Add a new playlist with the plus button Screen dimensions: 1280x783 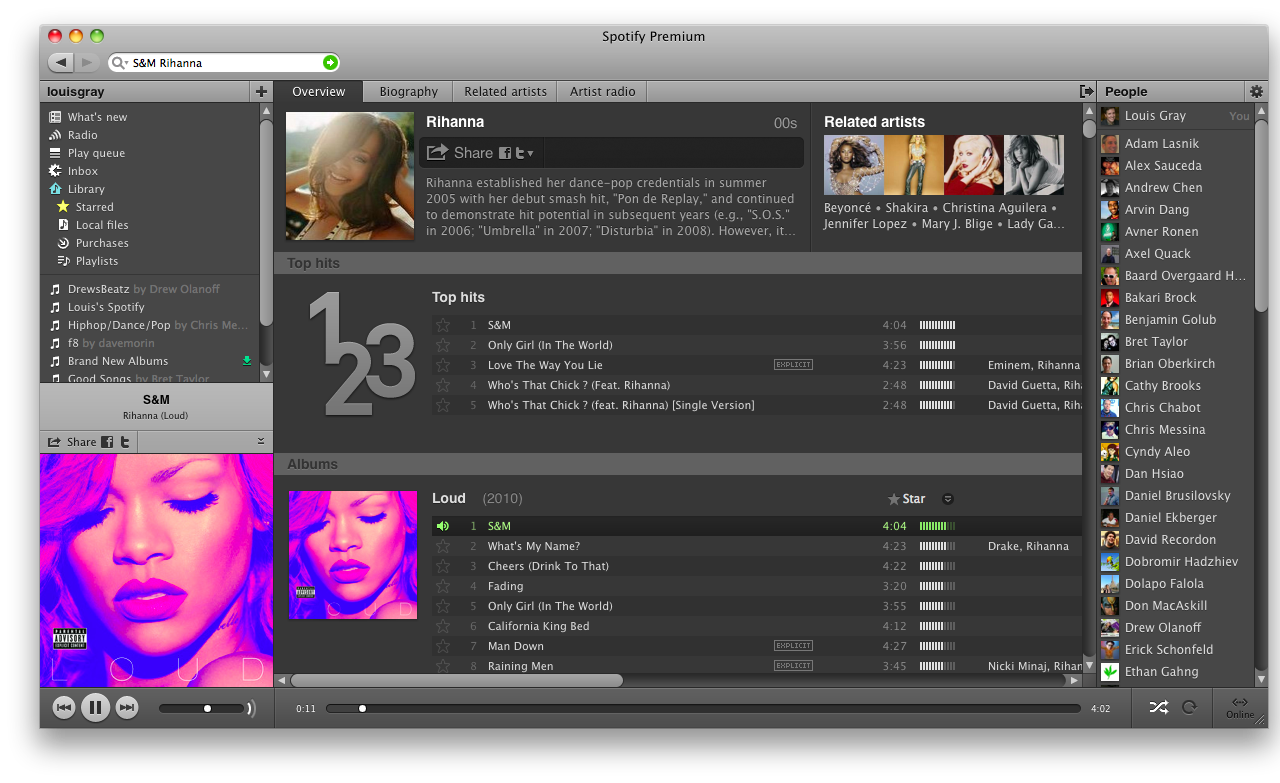coord(262,92)
